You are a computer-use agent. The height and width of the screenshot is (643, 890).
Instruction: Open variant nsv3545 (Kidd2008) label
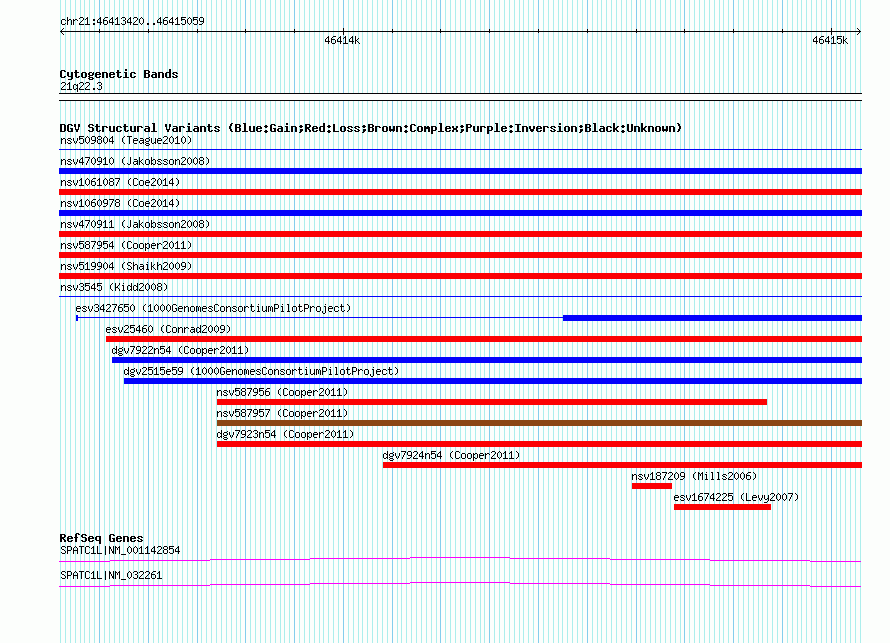click(114, 287)
